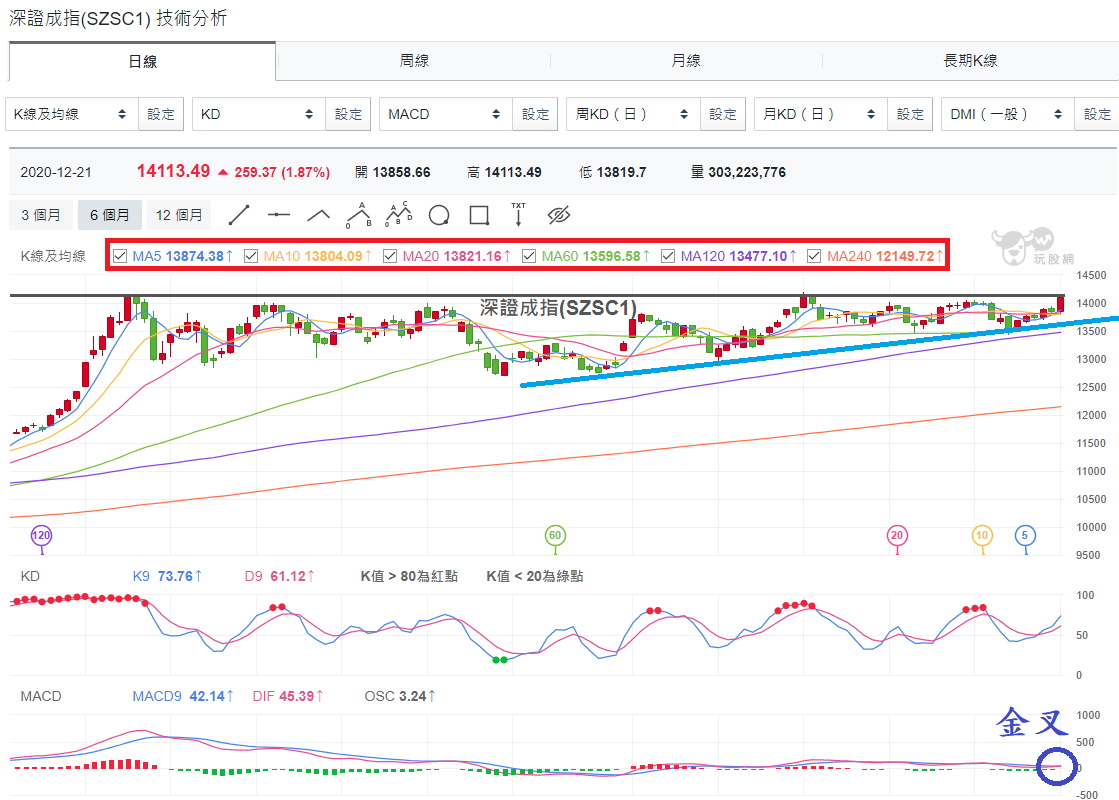Screen dimensions: 1119x800
Task: Select the A-B wave drawing tool
Action: [x=359, y=215]
